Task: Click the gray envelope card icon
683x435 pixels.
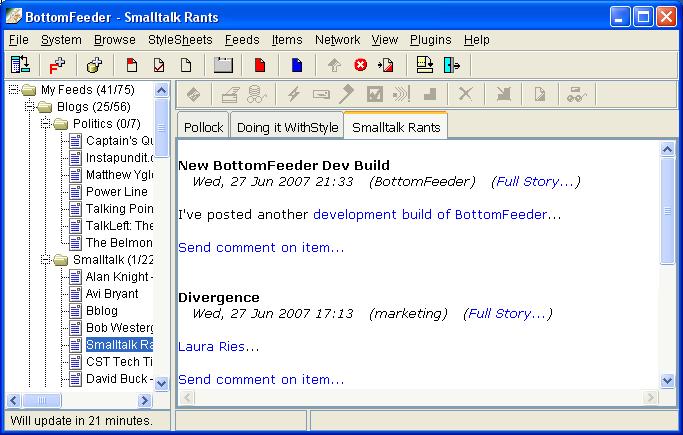Action: click(x=321, y=94)
